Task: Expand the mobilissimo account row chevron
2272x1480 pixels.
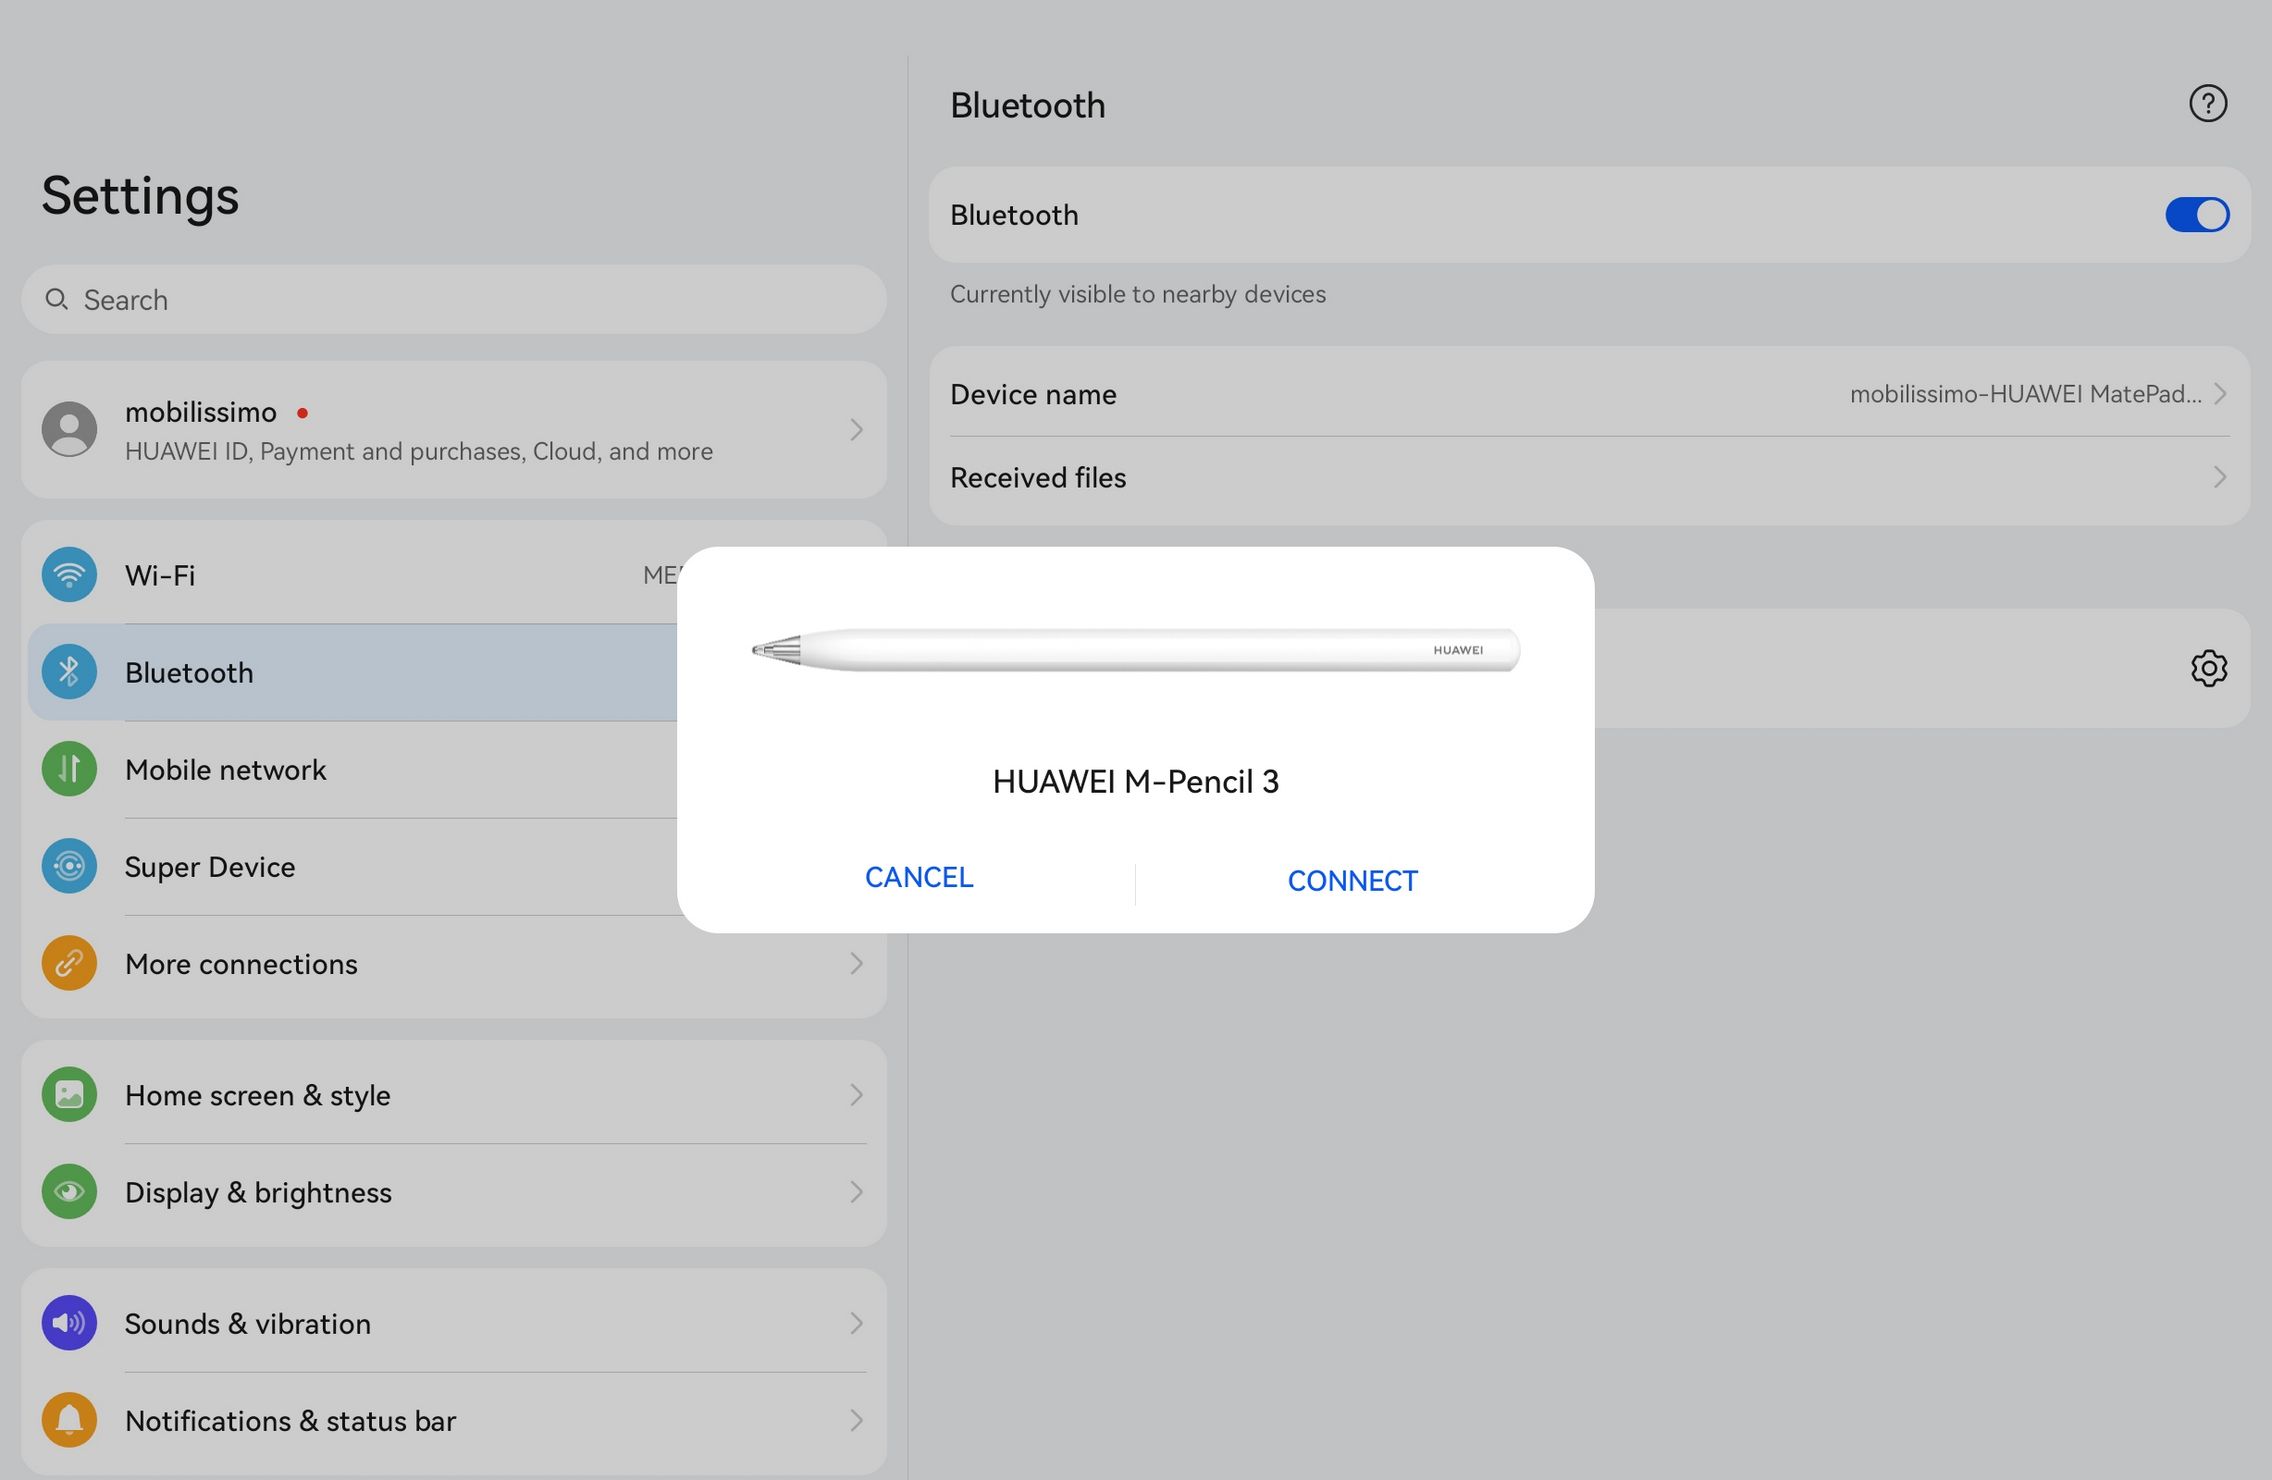Action: click(x=856, y=430)
